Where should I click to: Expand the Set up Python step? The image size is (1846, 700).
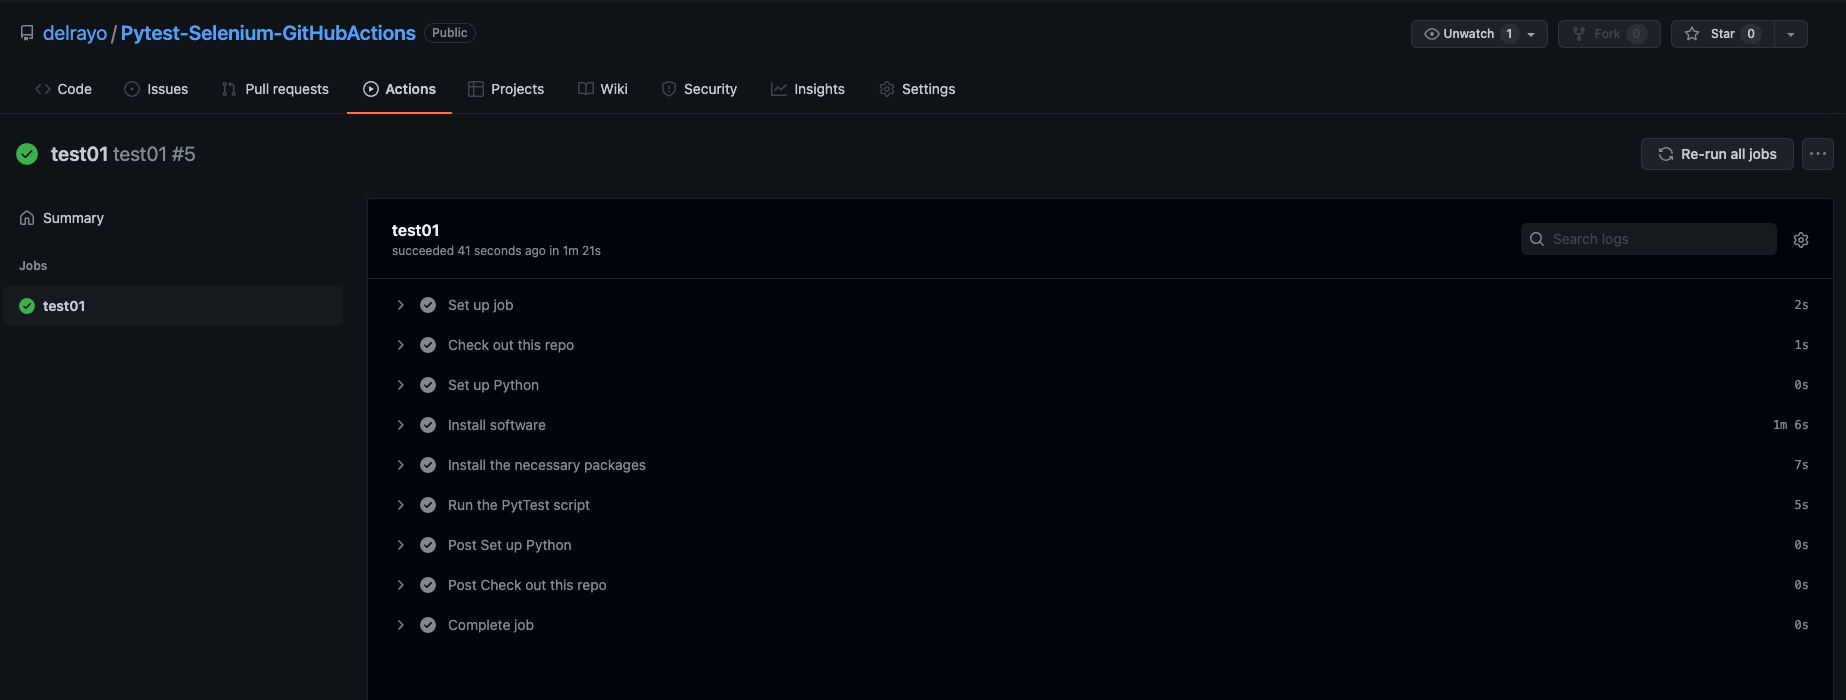[x=401, y=385]
